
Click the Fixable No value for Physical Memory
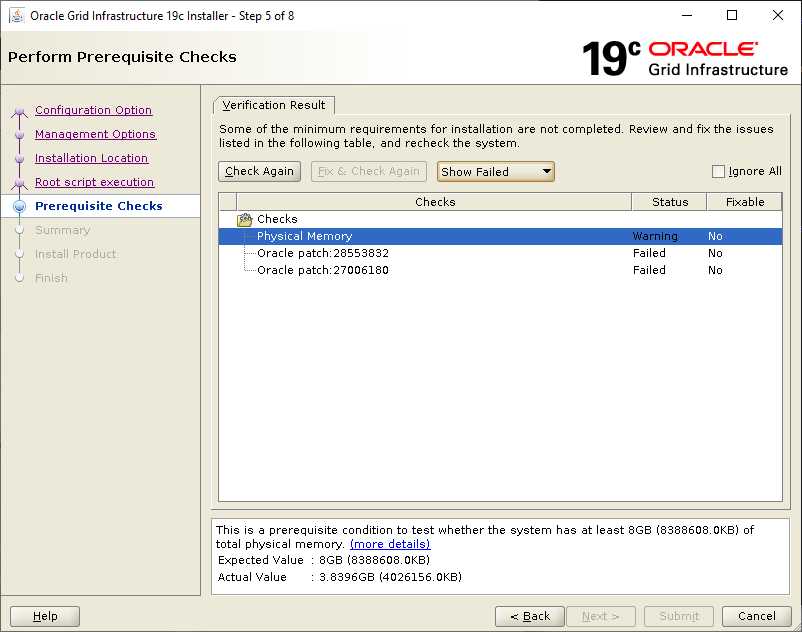pos(715,236)
